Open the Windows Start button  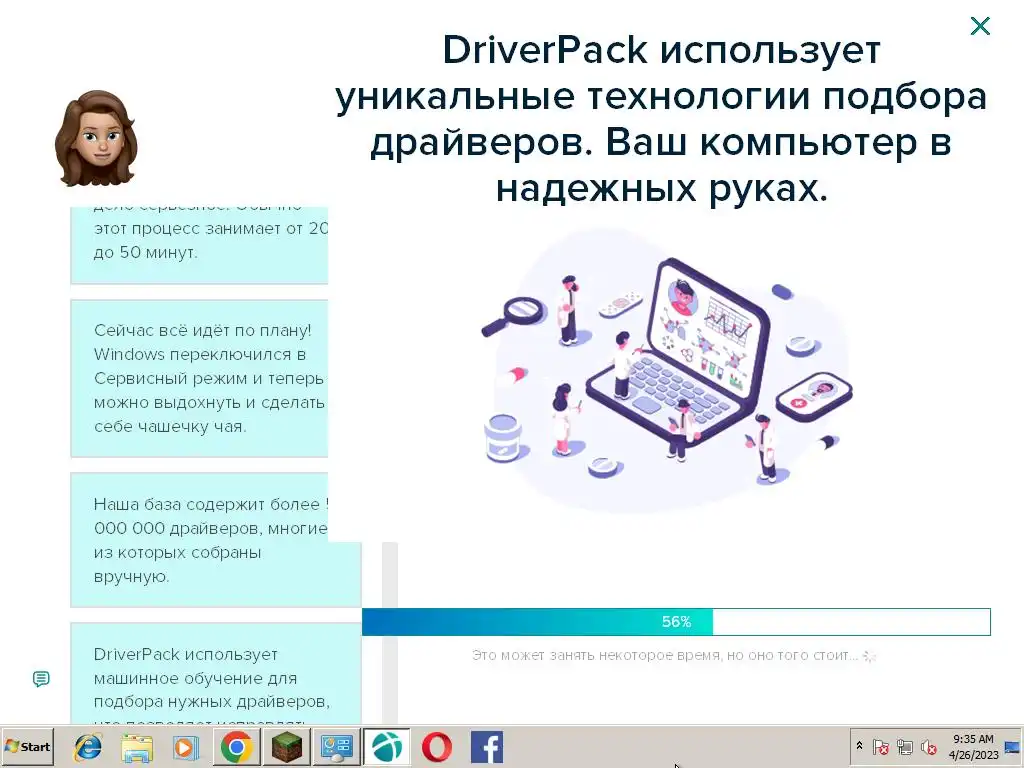click(27, 747)
